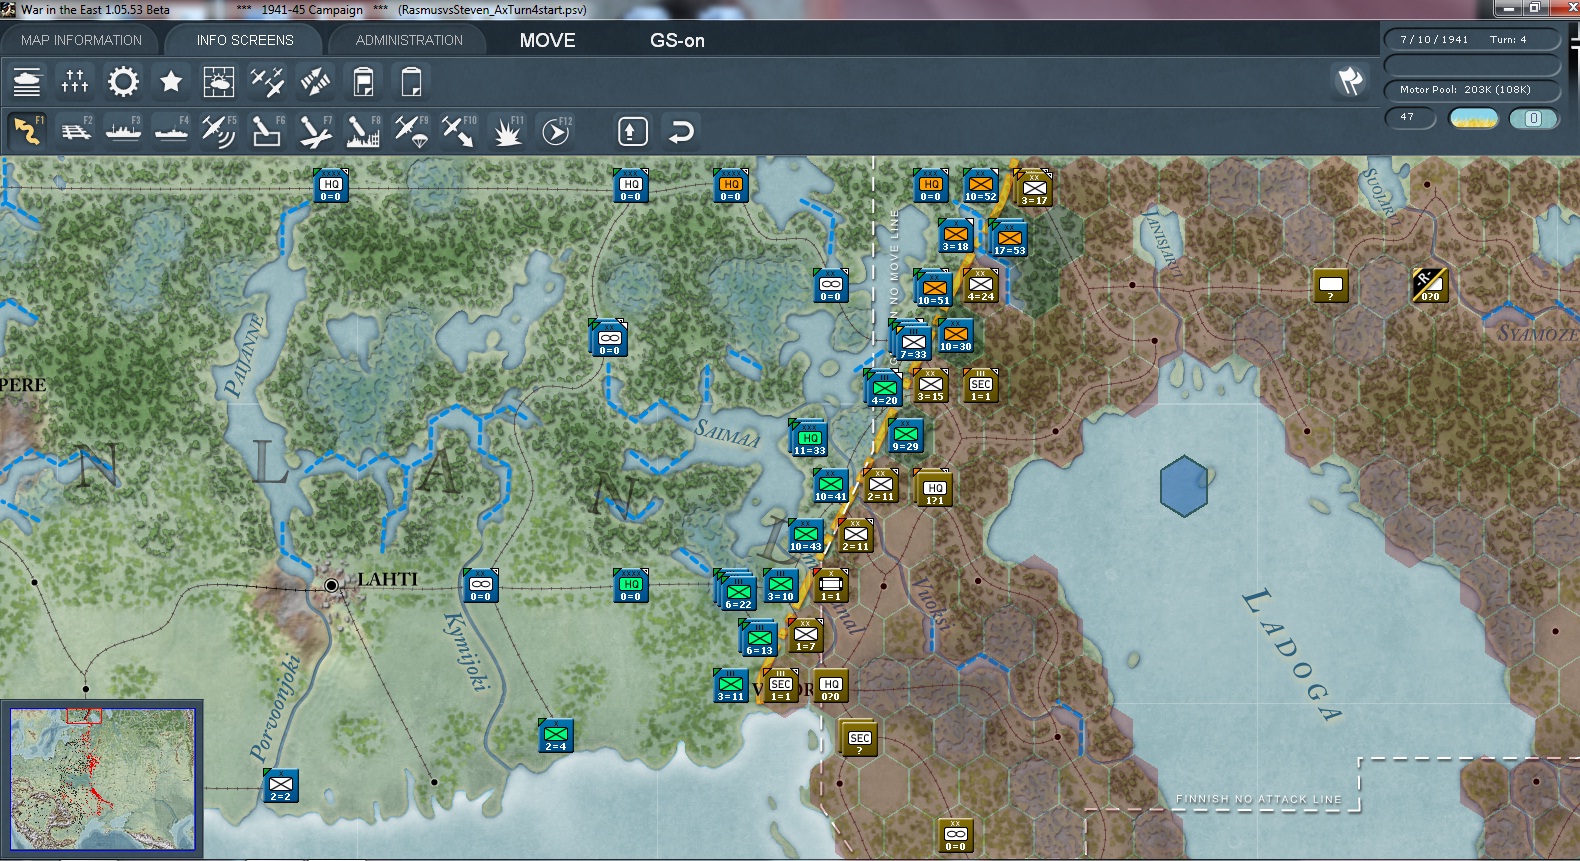This screenshot has height=861, width=1580.
Task: Select the green unit labeled 10=43
Action: pyautogui.click(x=805, y=536)
